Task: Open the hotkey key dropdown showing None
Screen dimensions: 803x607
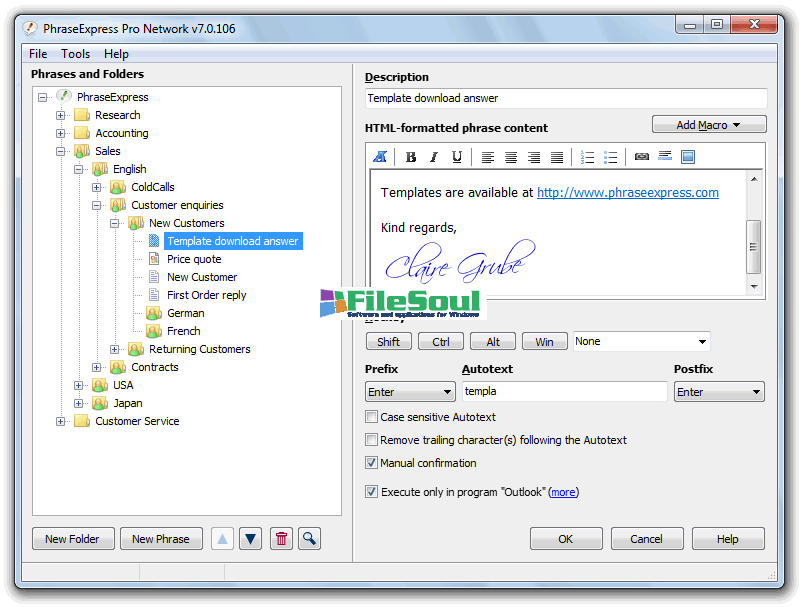Action: [x=641, y=341]
